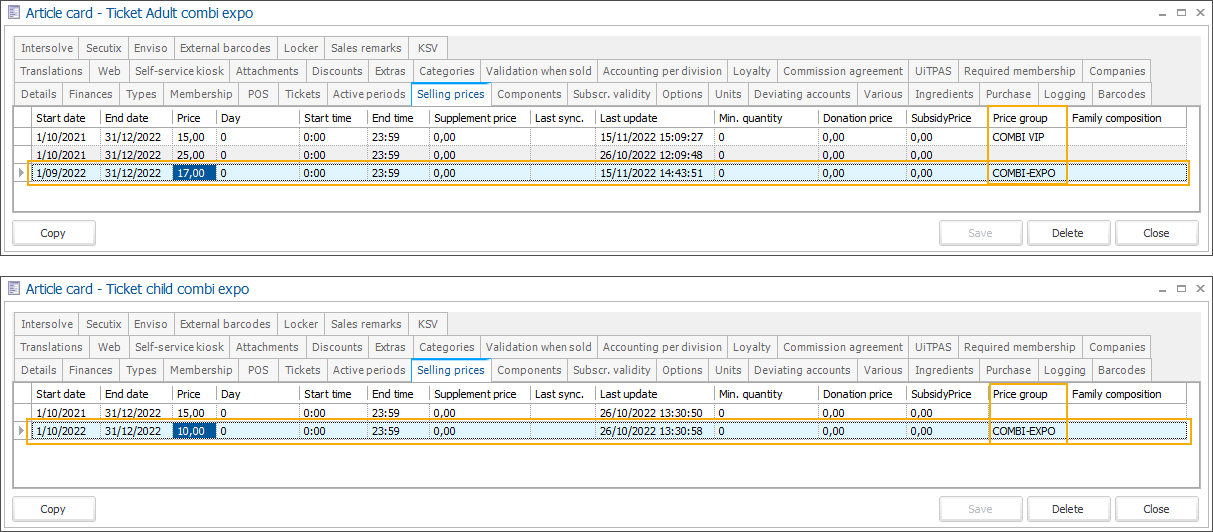Click the row indicator arrow in the Adult ticket grid
Screen dimensions: 1213x532
click(22, 173)
